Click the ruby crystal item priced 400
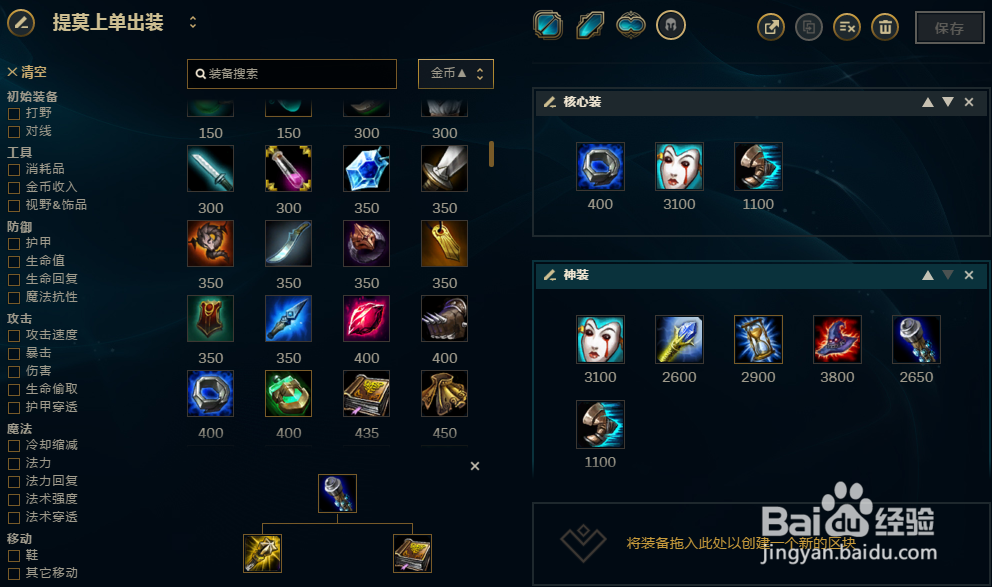Viewport: 992px width, 587px height. [366, 318]
